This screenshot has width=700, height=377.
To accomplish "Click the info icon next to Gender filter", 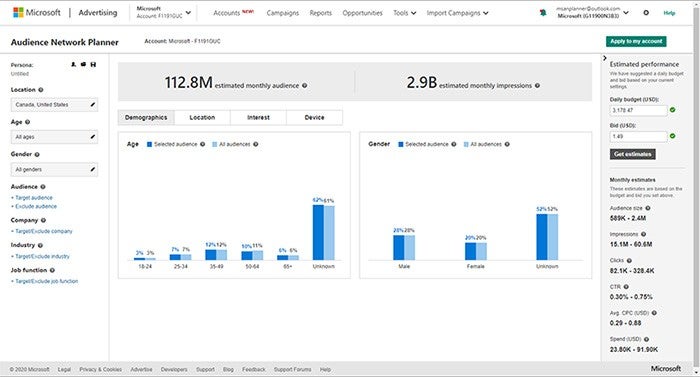I will (37, 155).
